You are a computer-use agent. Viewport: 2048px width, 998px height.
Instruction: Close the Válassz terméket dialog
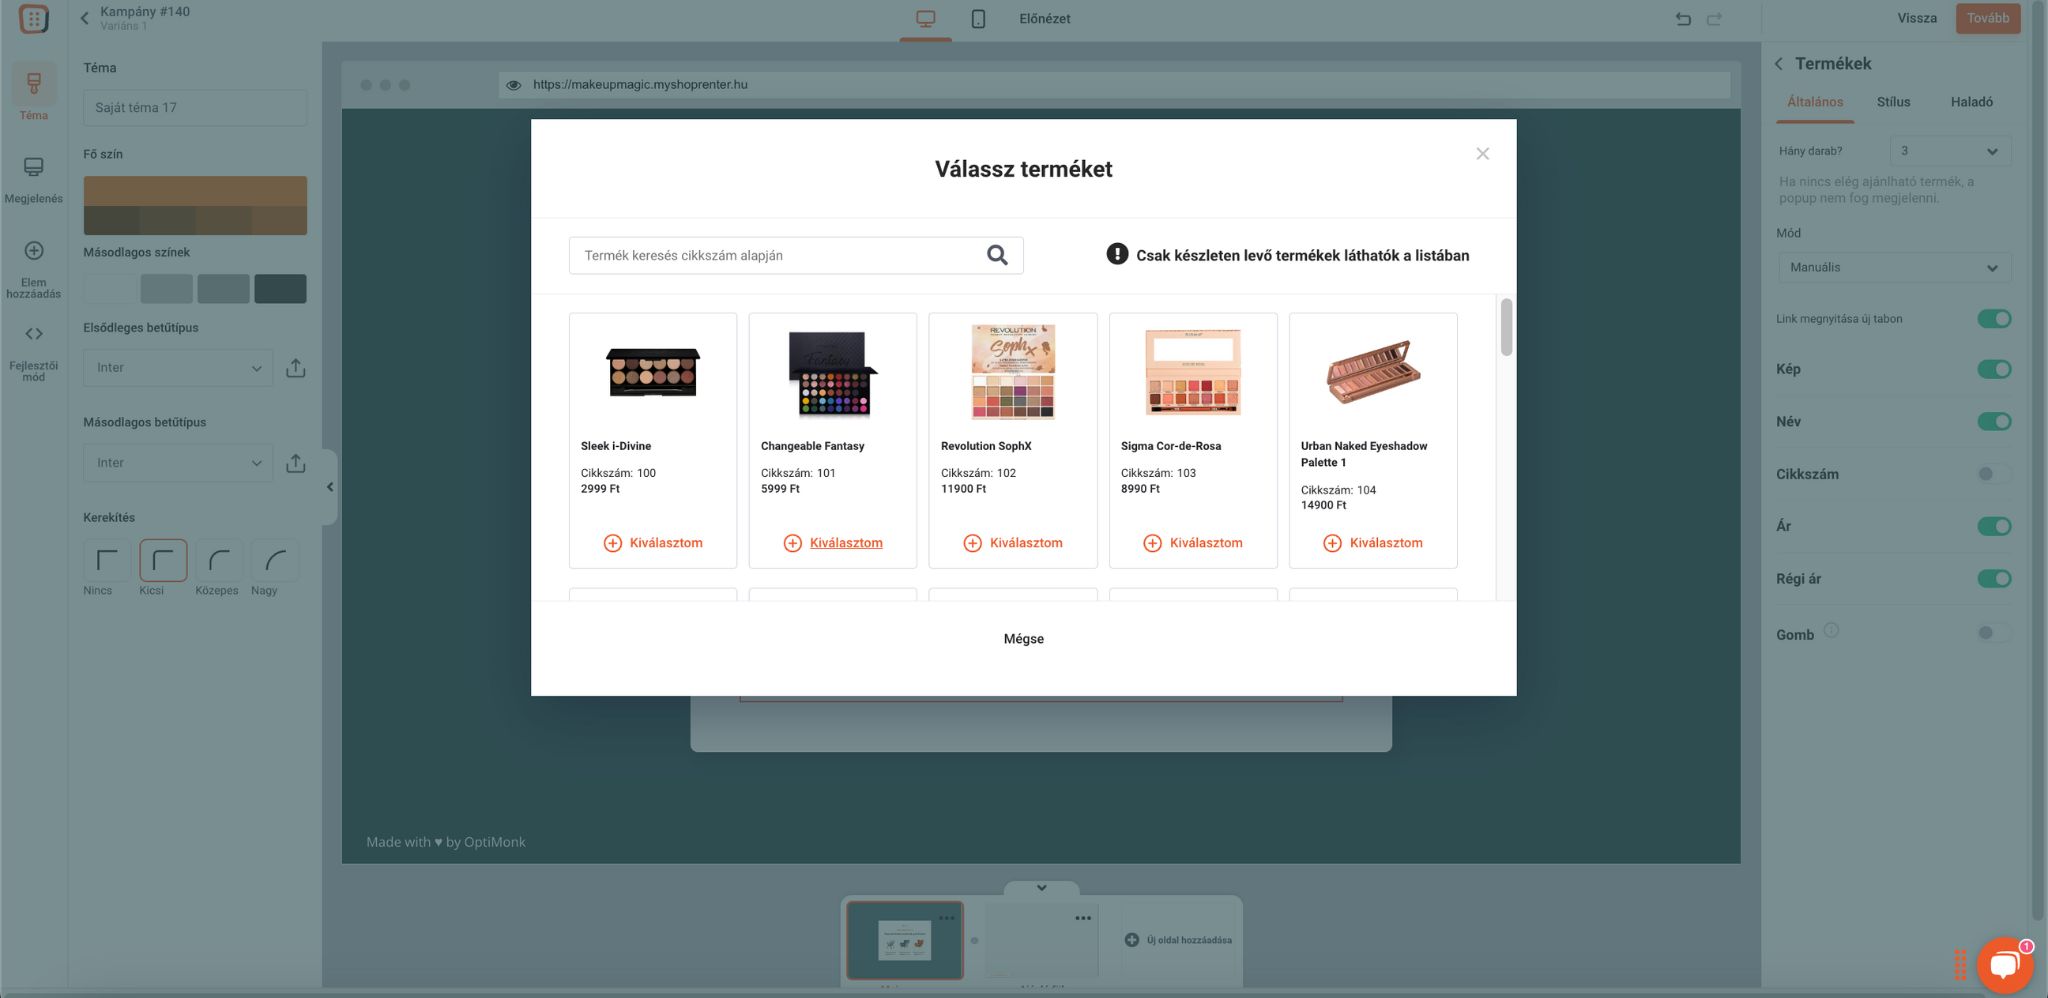pos(1482,153)
